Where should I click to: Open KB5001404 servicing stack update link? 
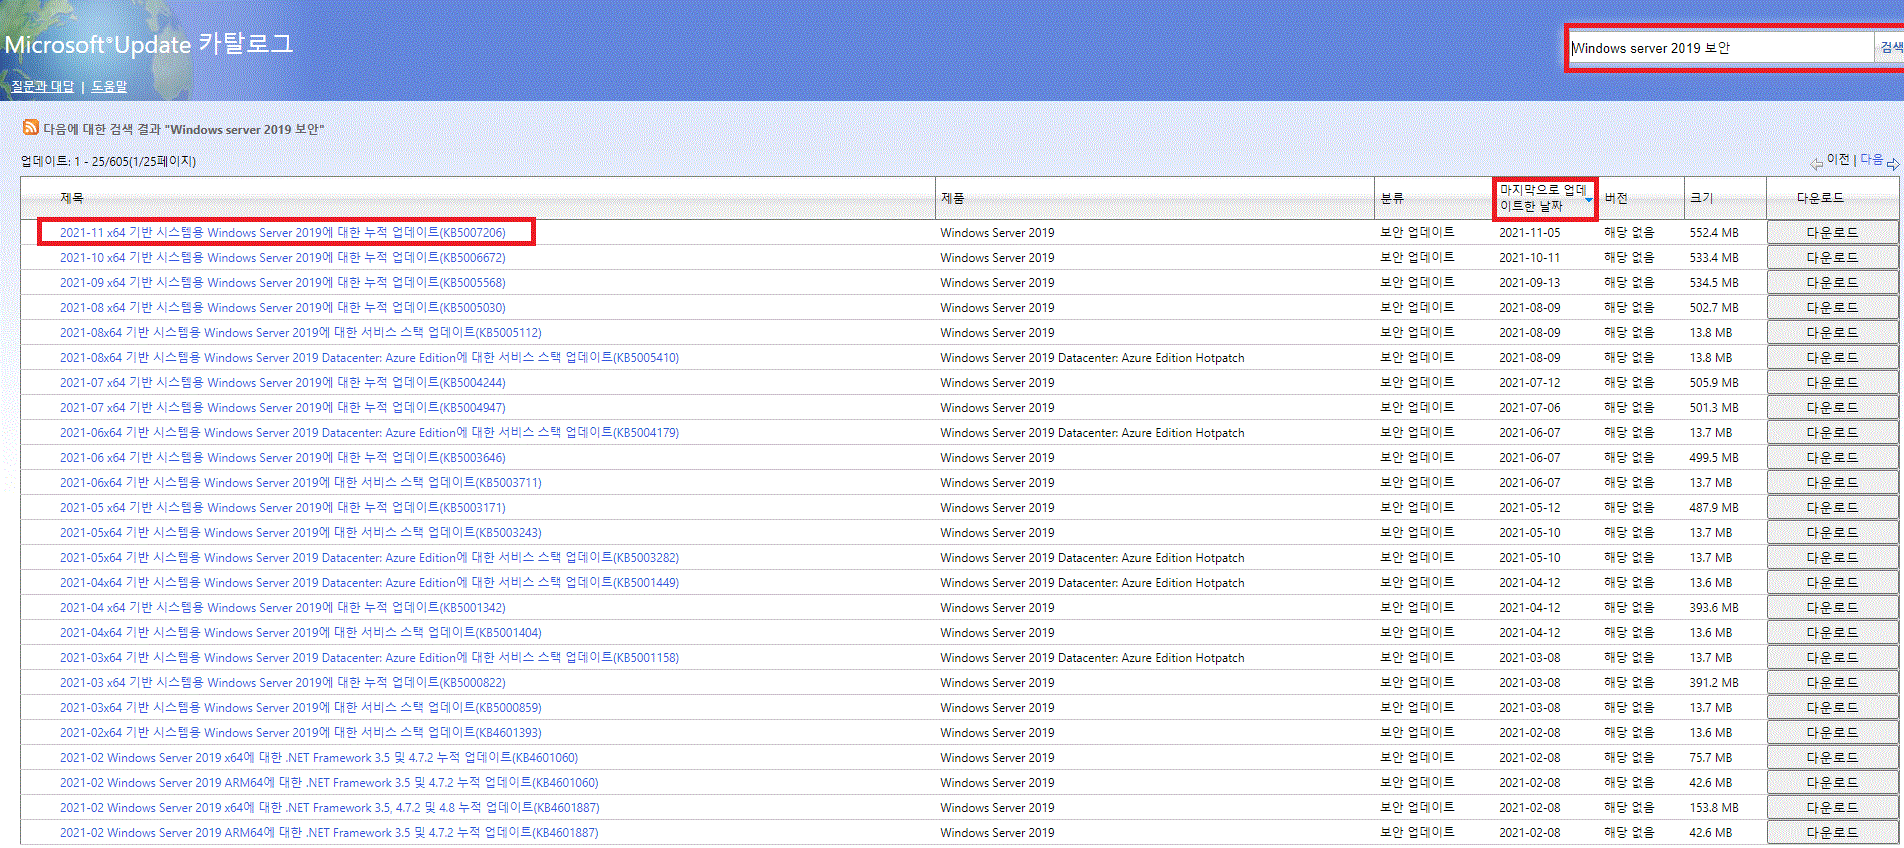click(301, 632)
